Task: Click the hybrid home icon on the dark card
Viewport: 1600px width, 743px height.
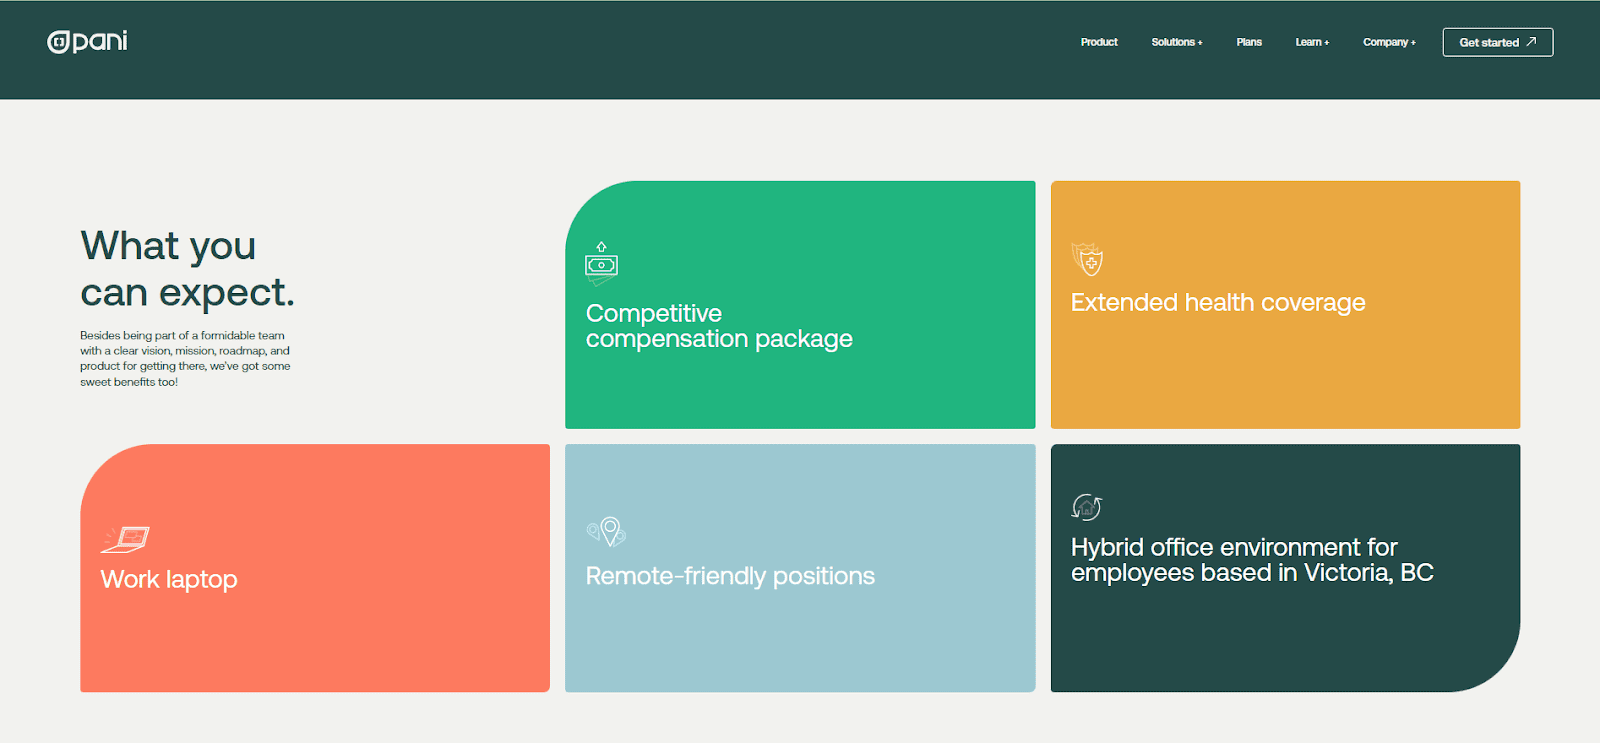Action: click(1086, 507)
